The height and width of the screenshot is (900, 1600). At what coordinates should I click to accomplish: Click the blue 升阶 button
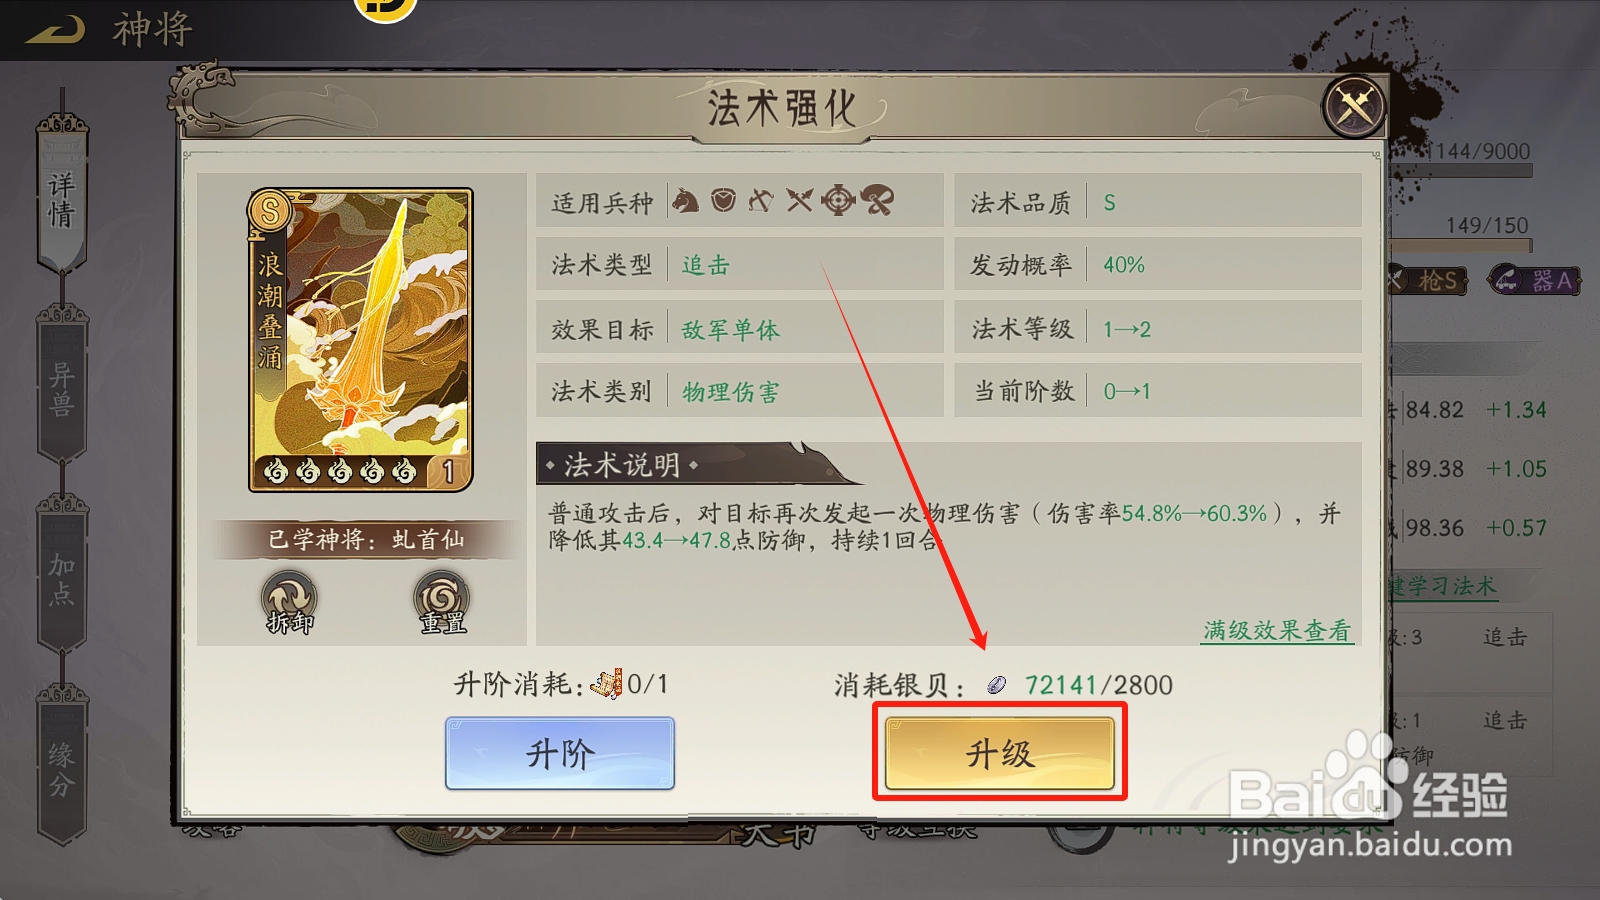click(560, 753)
